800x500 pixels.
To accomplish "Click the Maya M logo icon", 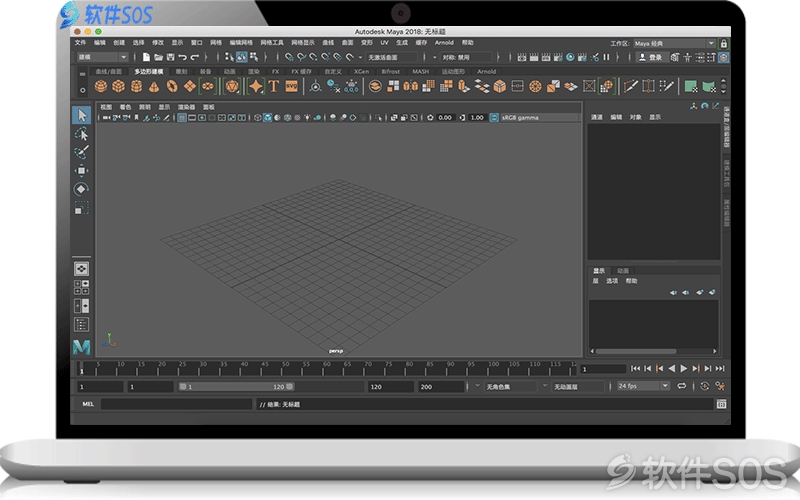I will coord(82,347).
